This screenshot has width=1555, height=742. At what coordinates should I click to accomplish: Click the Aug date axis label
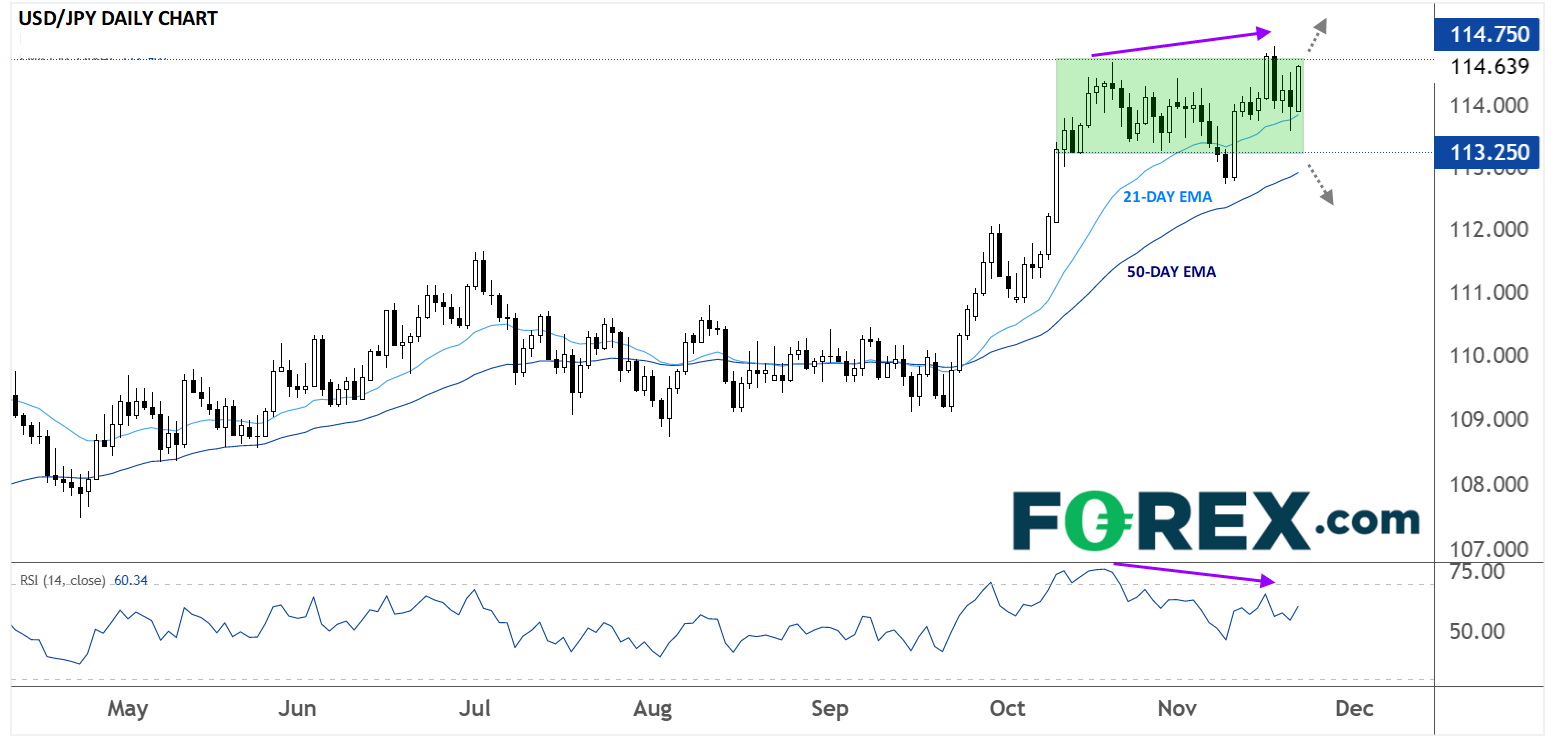pyautogui.click(x=652, y=709)
